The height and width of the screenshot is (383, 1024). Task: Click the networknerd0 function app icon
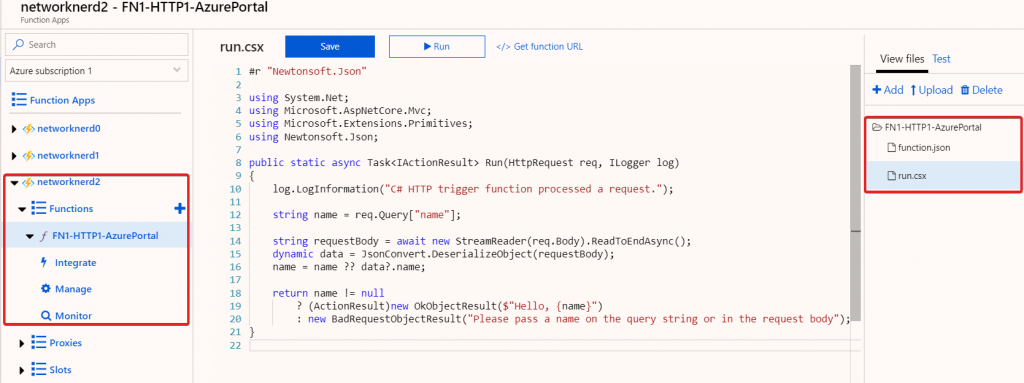29,129
